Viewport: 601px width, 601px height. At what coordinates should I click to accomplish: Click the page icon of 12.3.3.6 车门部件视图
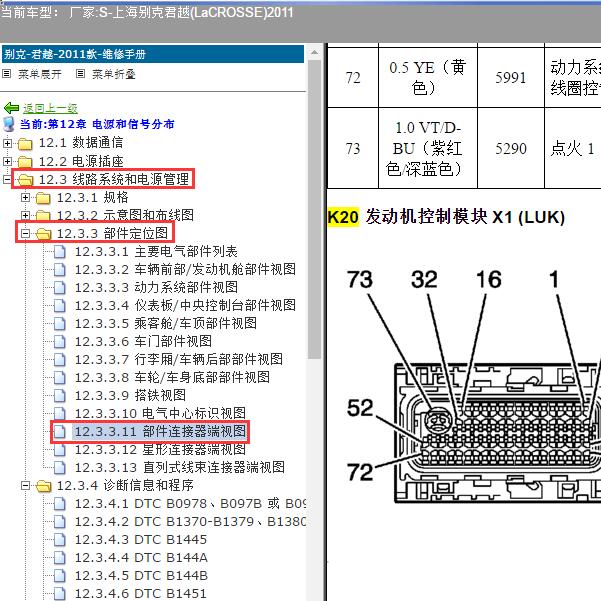[59, 342]
